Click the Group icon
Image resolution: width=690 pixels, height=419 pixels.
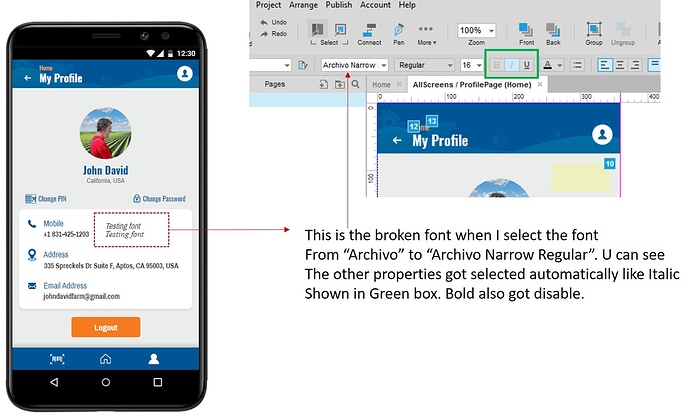[594, 31]
